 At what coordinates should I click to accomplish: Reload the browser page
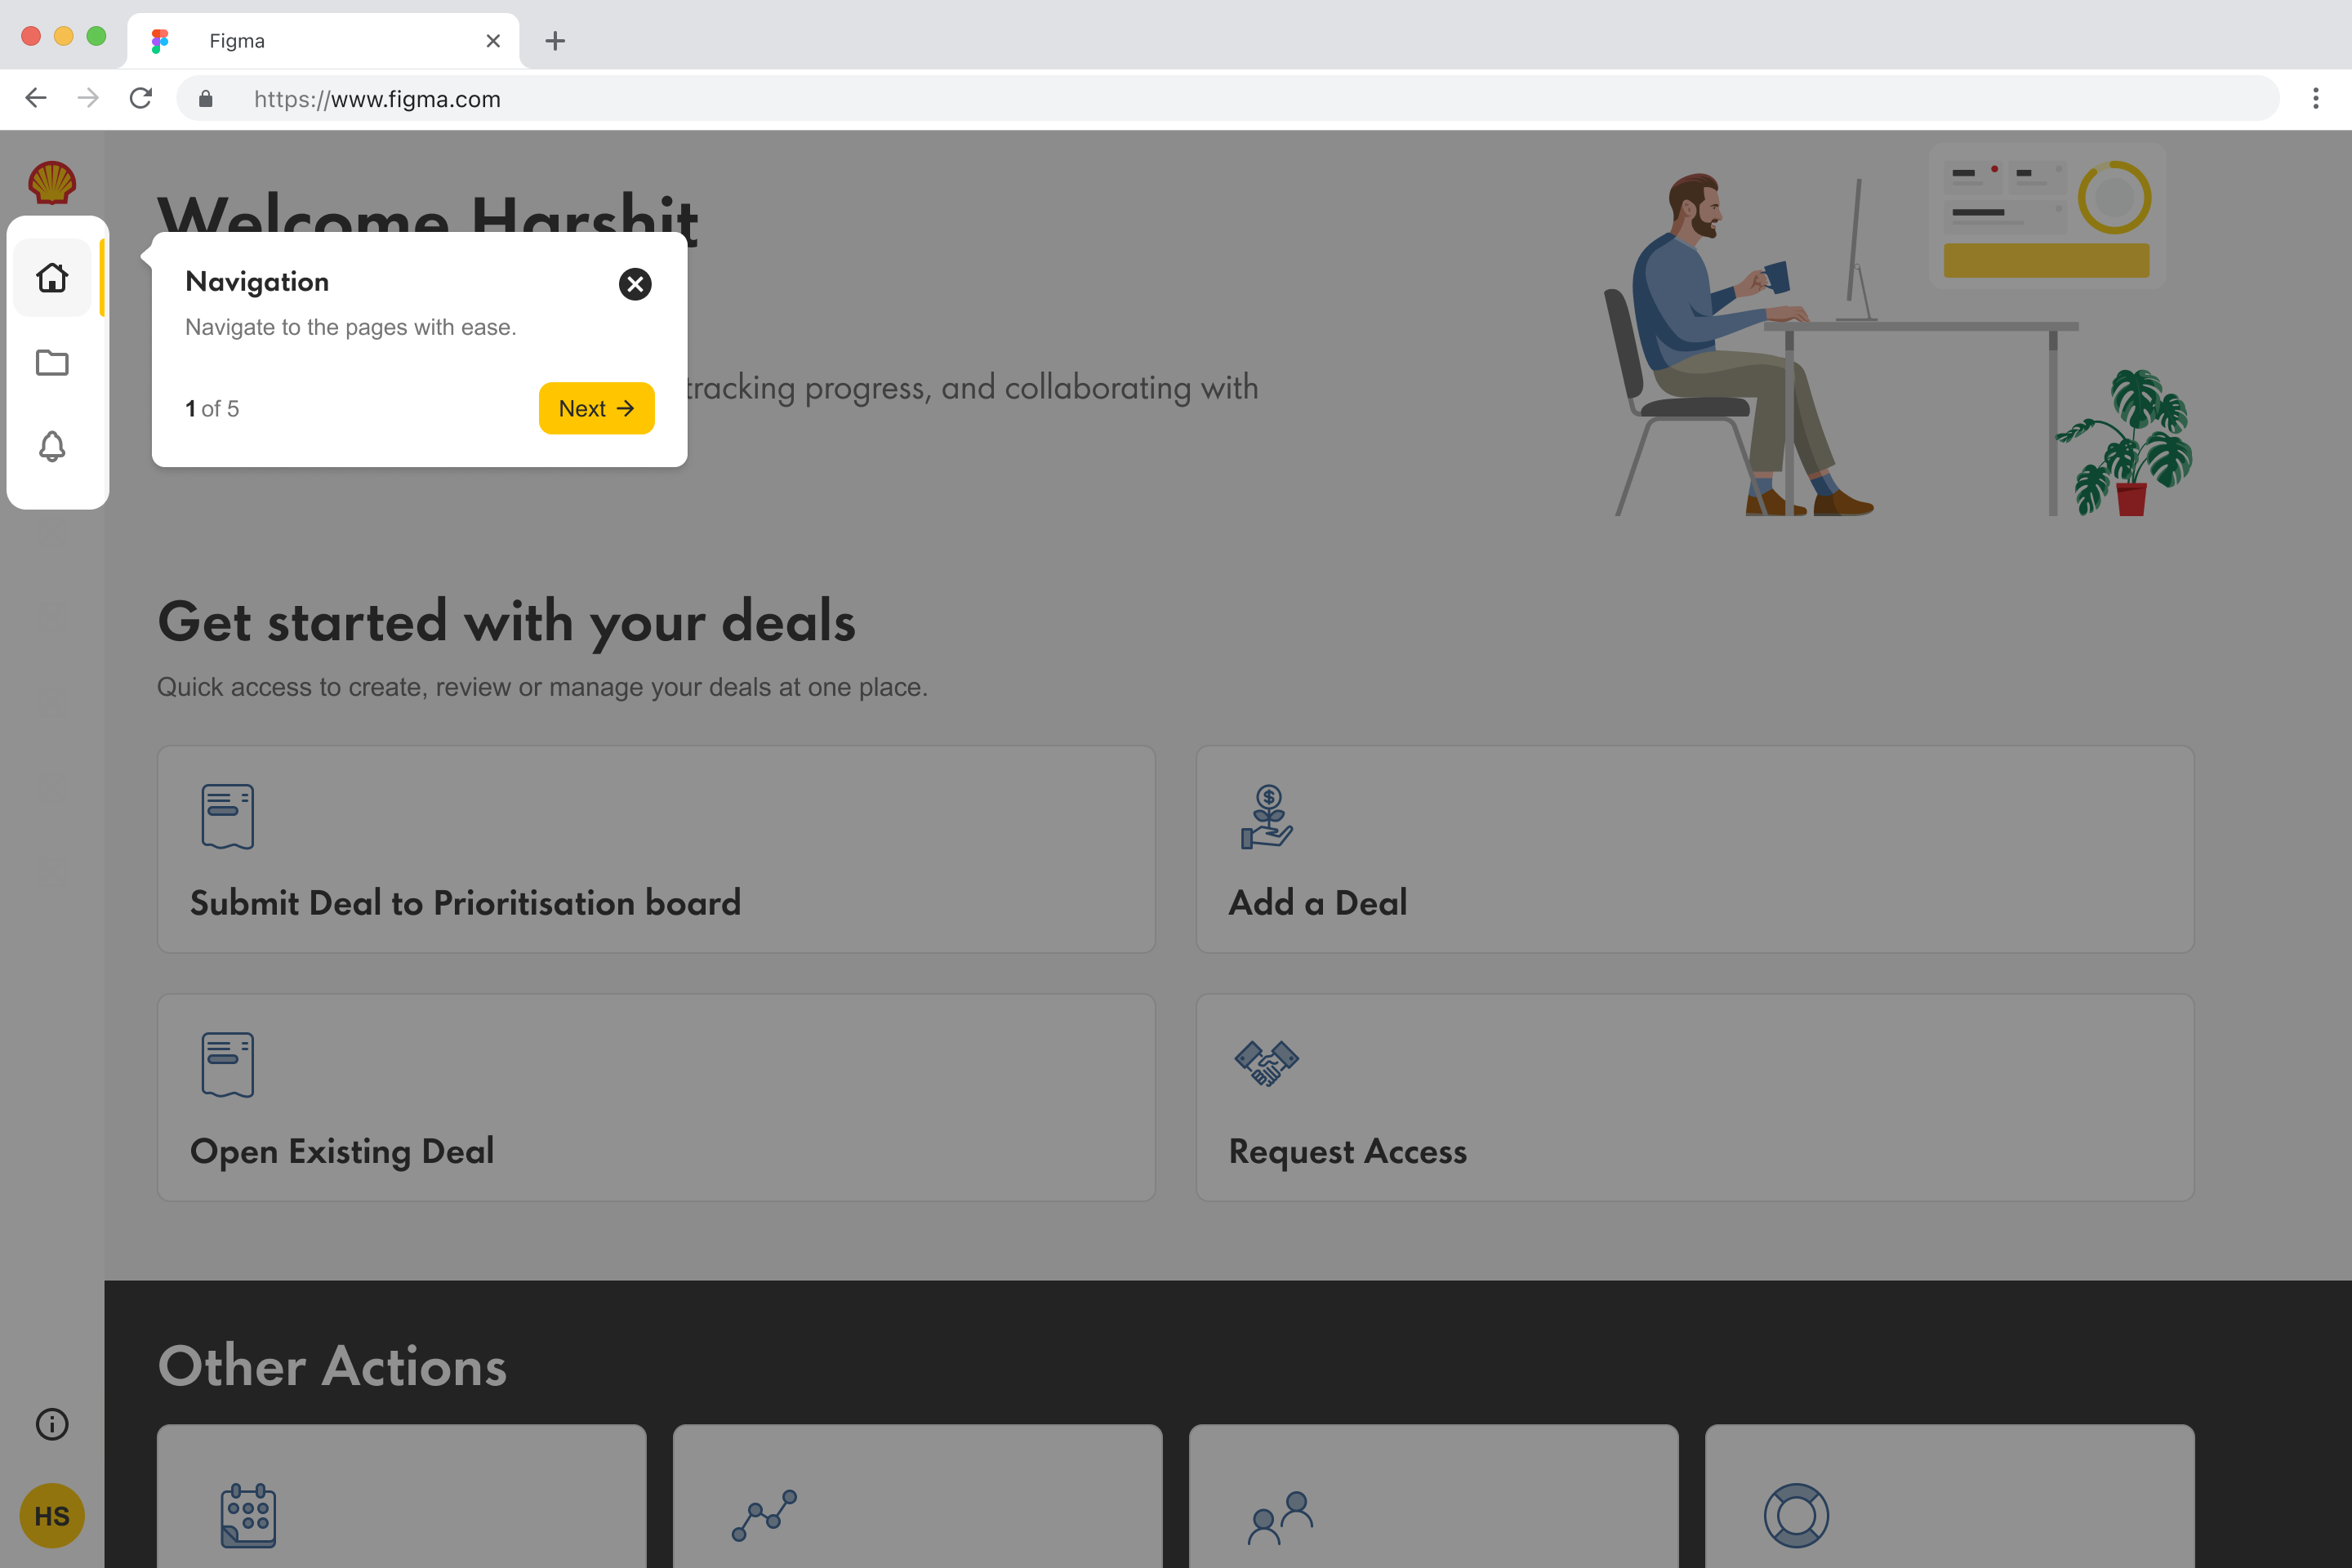pos(141,98)
